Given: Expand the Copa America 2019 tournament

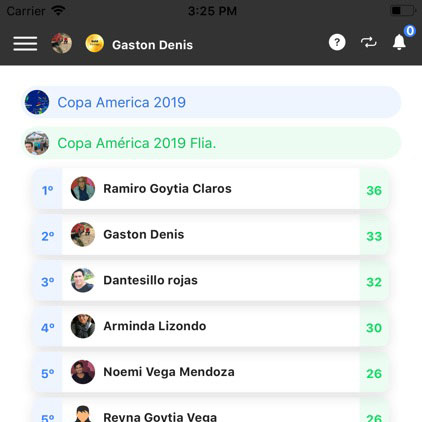Looking at the screenshot, I should tap(211, 102).
